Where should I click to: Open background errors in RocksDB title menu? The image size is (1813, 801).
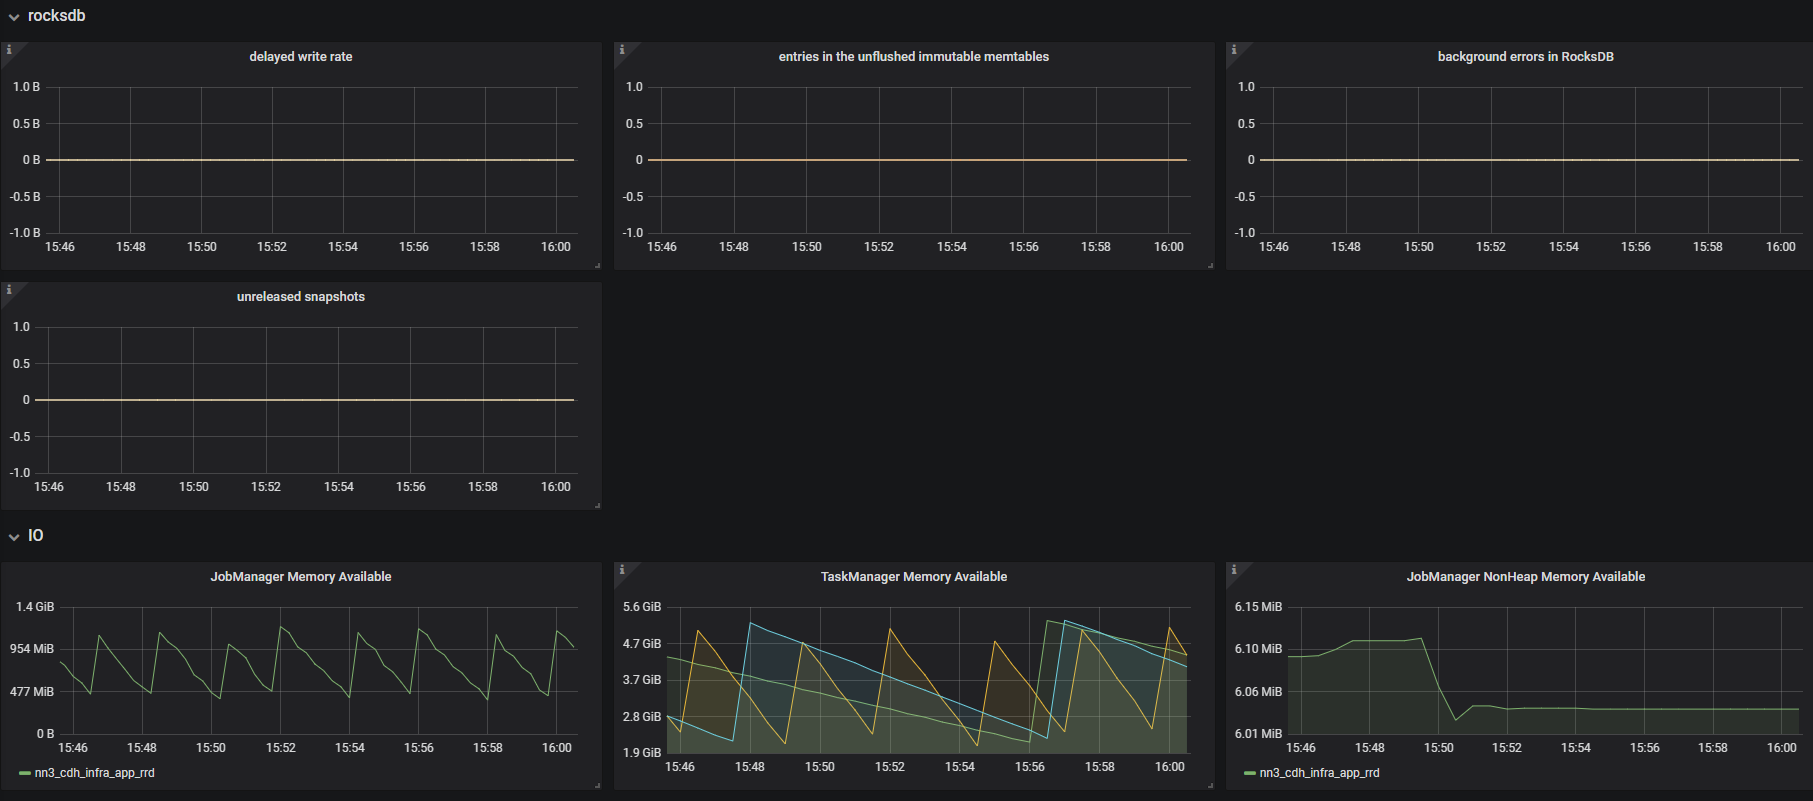pos(1525,57)
